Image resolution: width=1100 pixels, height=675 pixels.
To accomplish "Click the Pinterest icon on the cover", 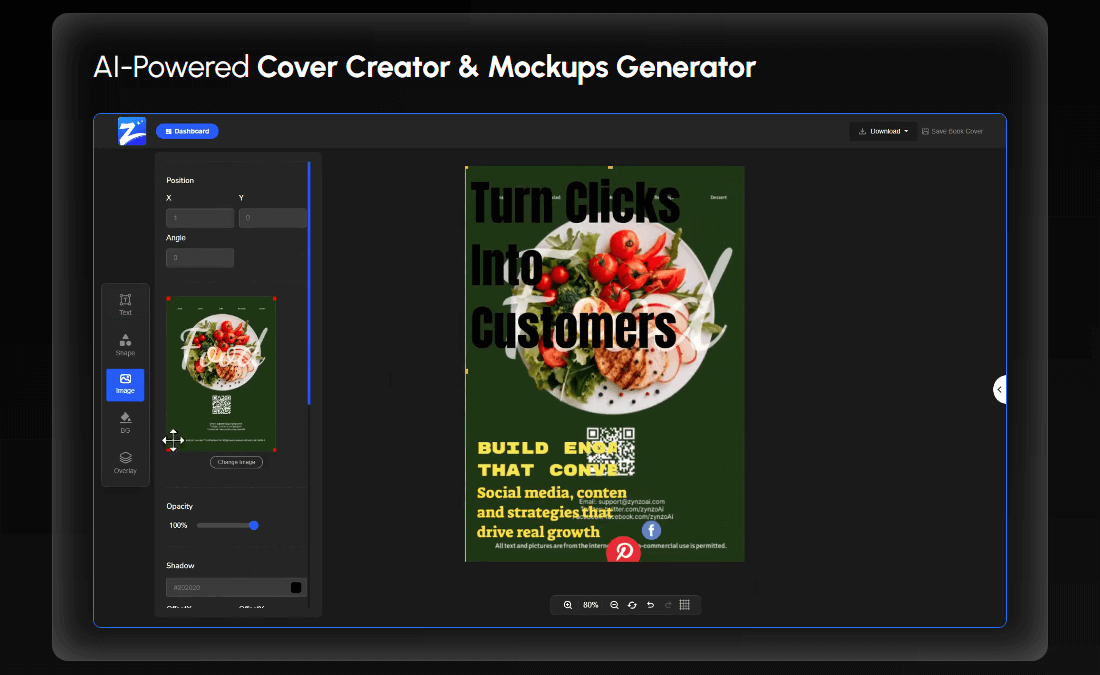I will pos(624,550).
